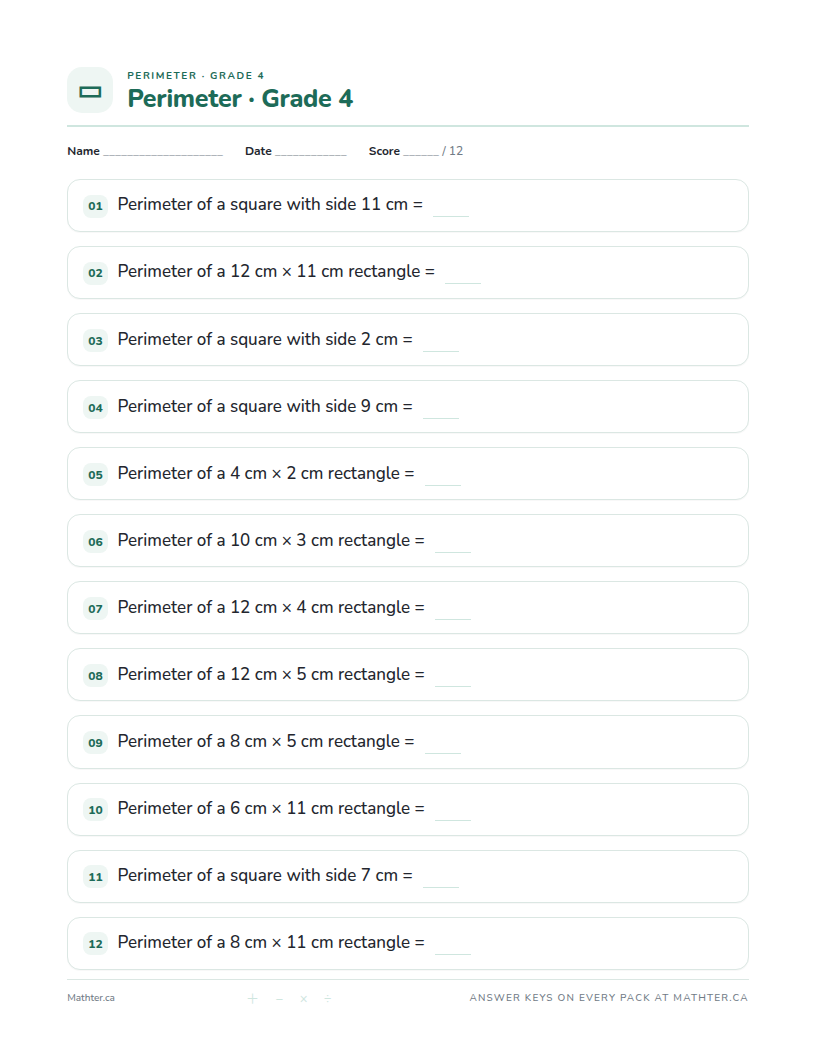
Task: Click the answer blank for the side 11 cm square
Action: click(450, 208)
